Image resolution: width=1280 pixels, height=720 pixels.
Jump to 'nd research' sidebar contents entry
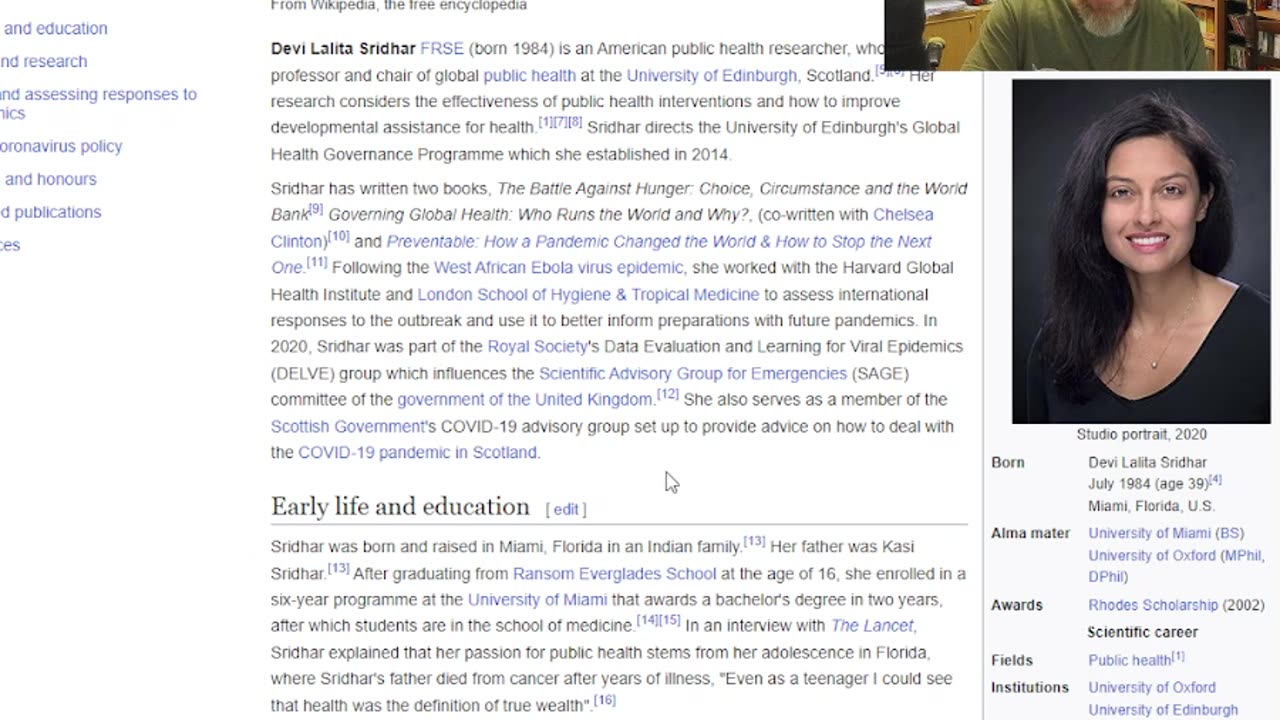[x=43, y=61]
